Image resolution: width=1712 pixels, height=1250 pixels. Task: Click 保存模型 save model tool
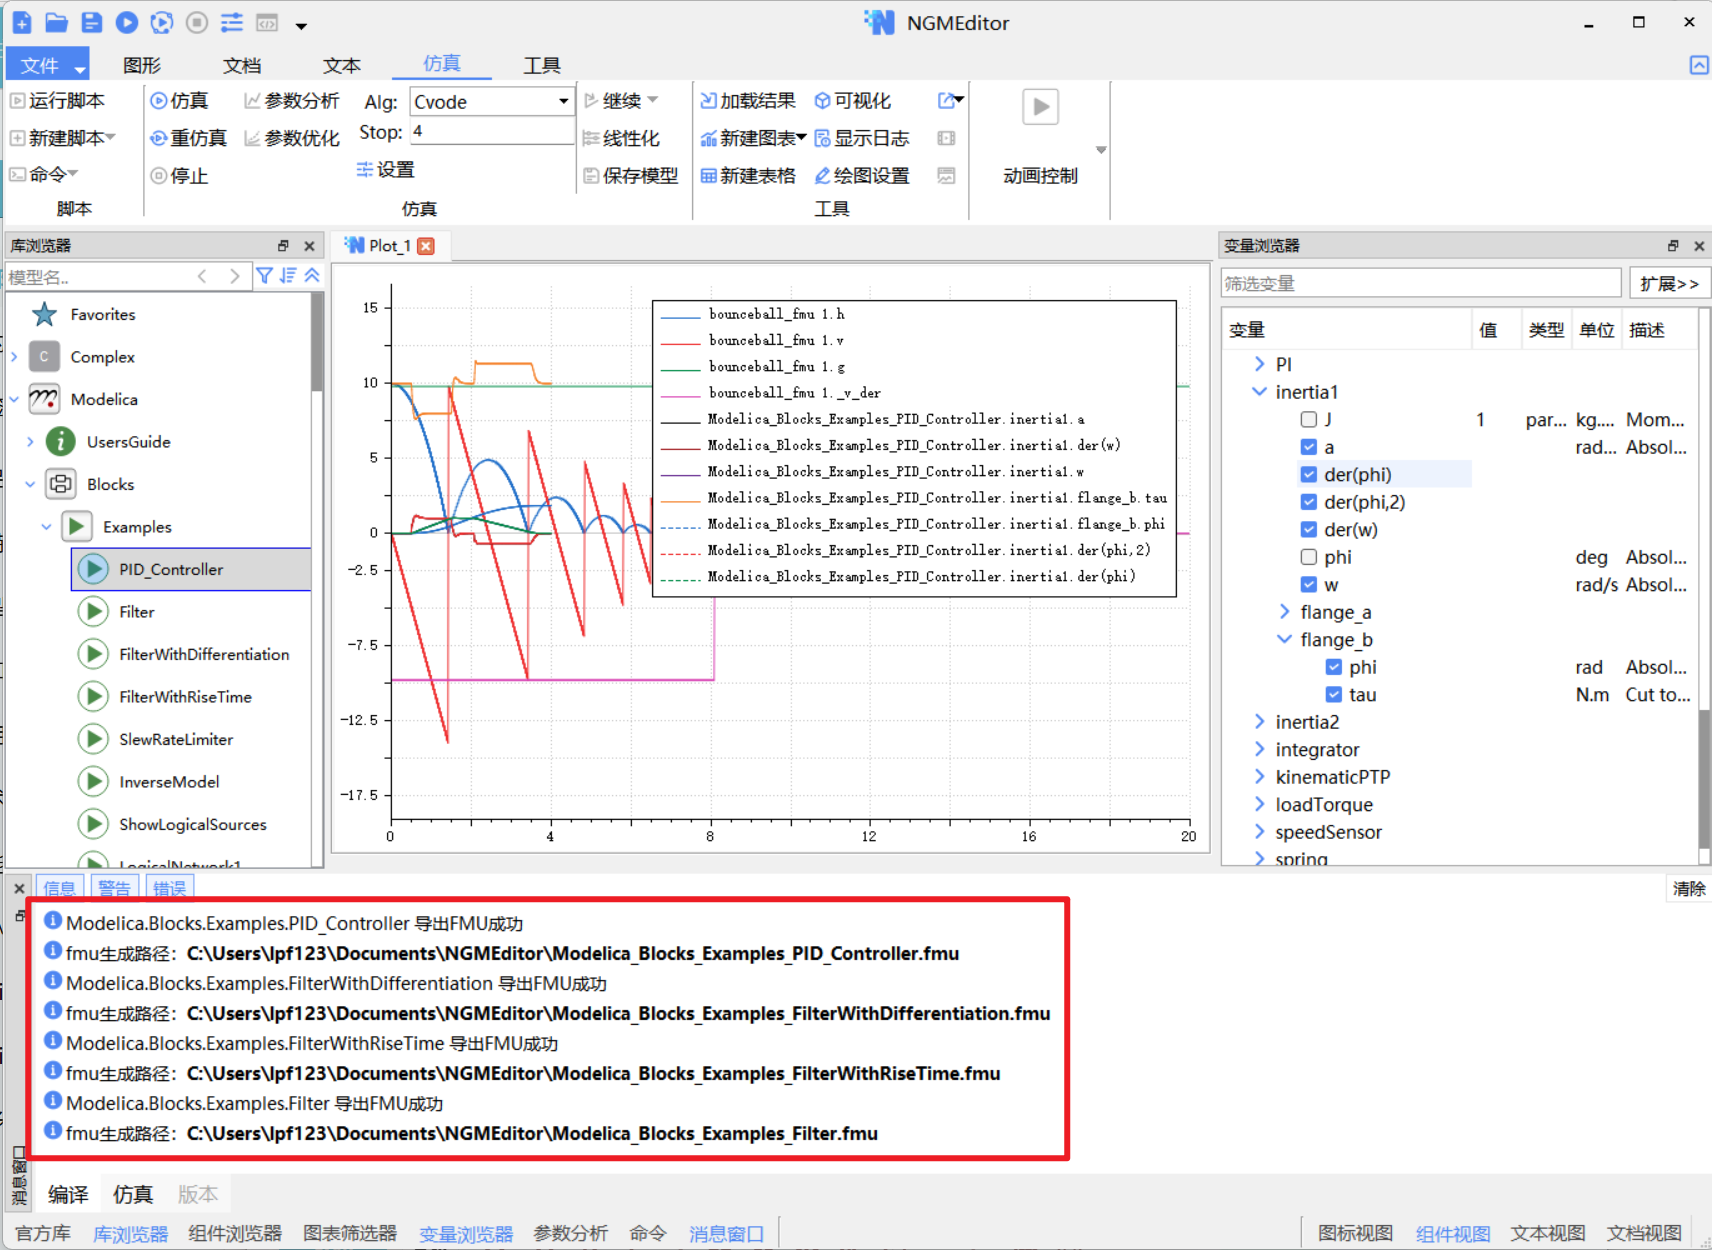pyautogui.click(x=631, y=176)
